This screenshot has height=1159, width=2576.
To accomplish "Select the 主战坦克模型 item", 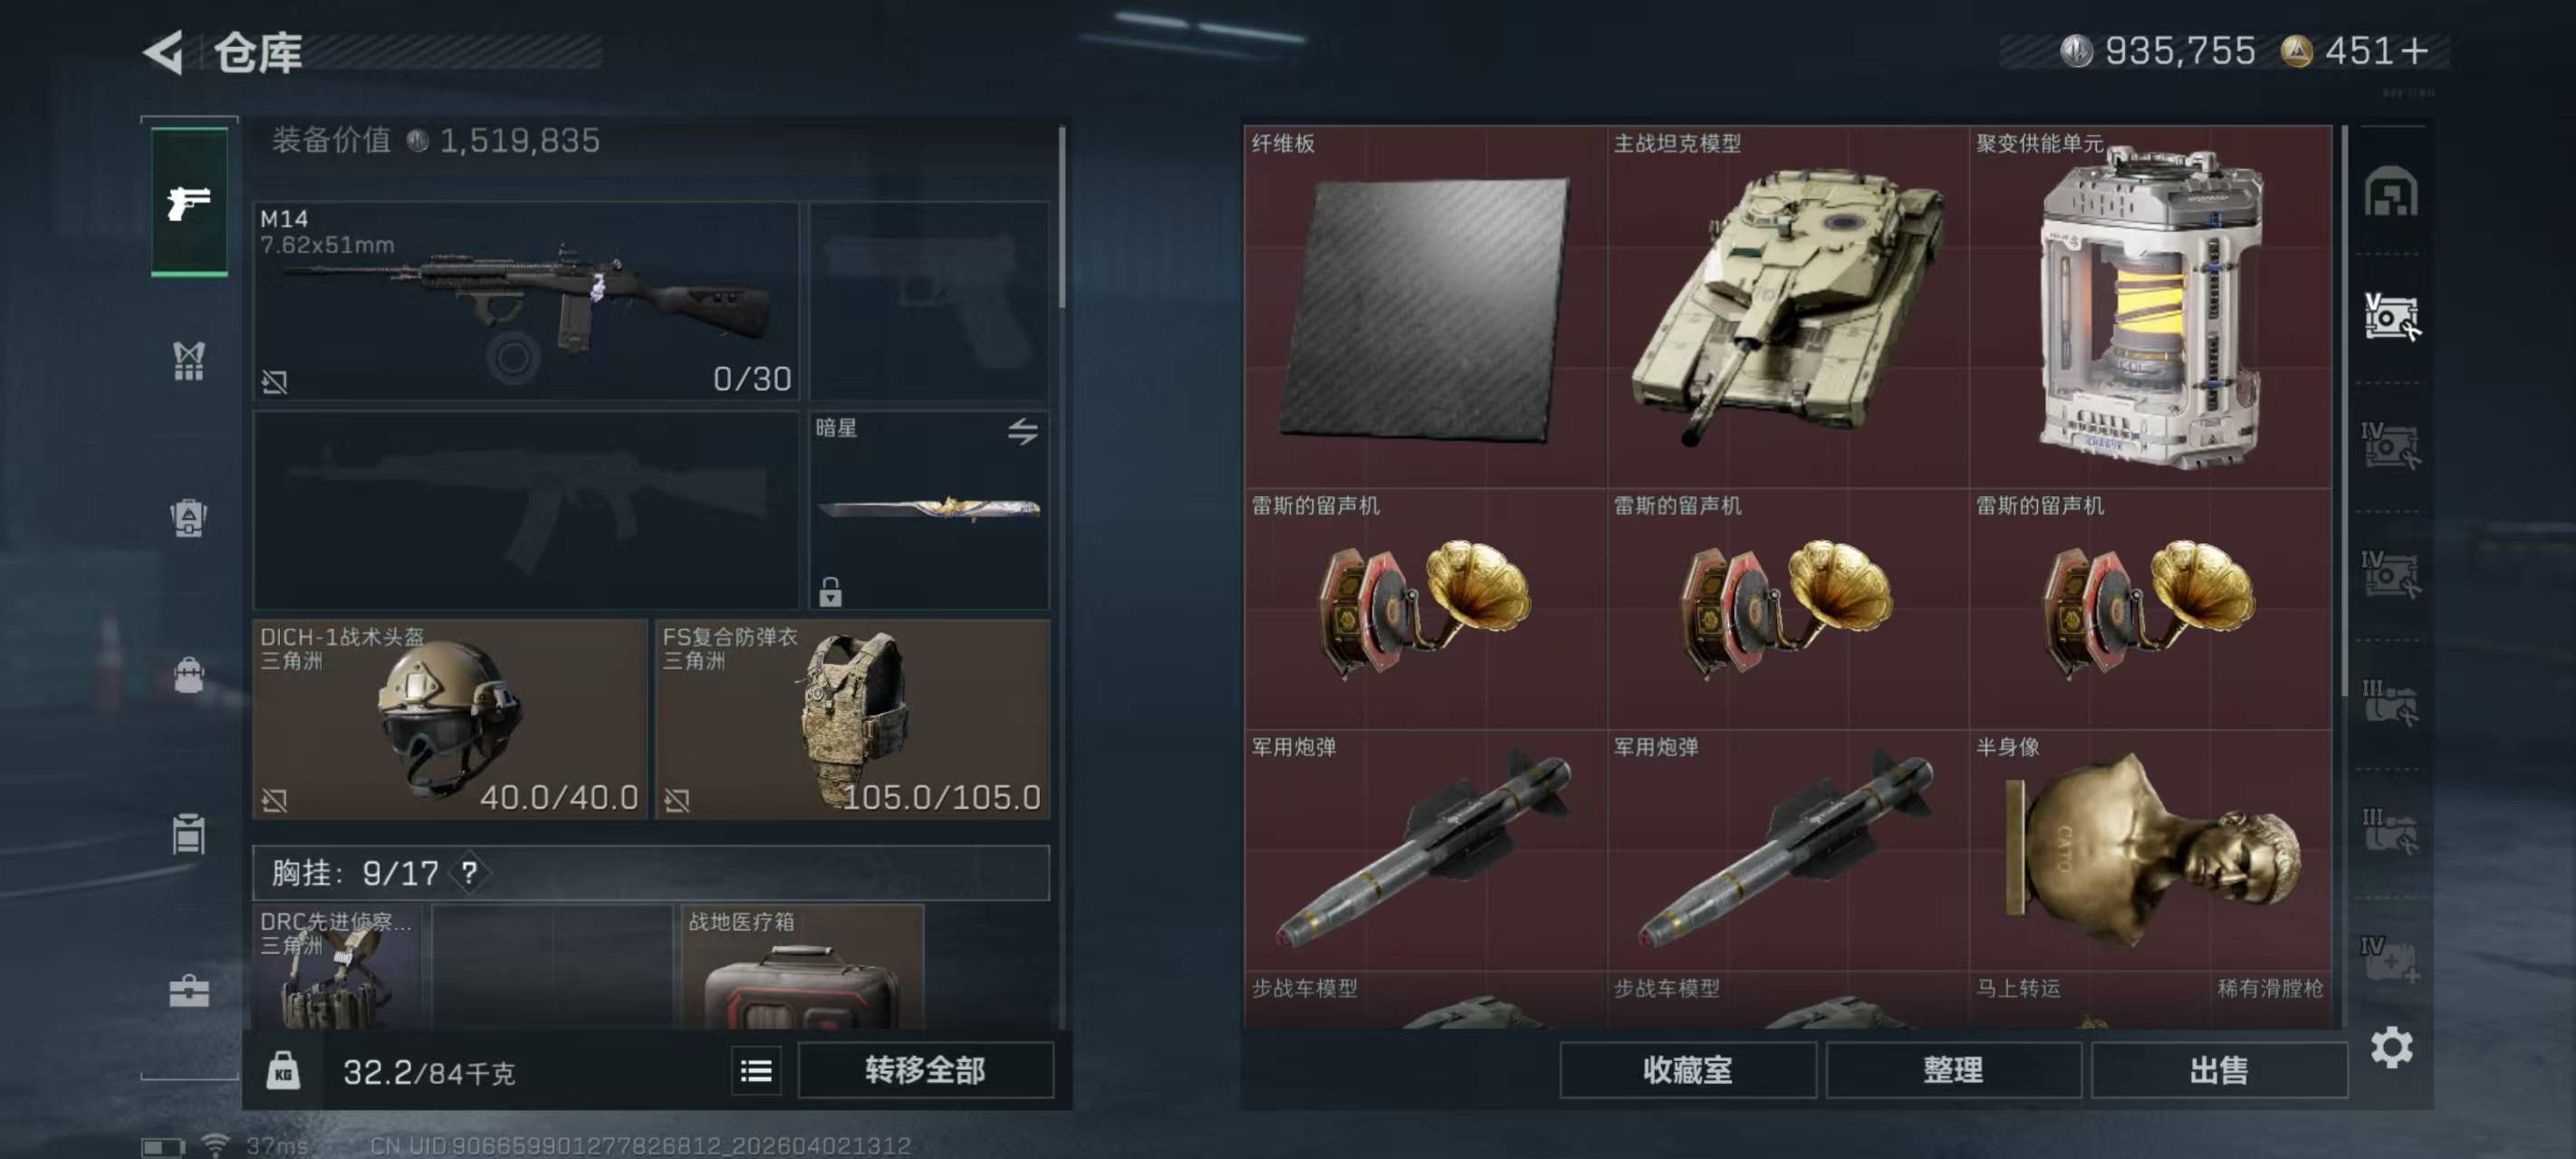I will tap(1788, 306).
